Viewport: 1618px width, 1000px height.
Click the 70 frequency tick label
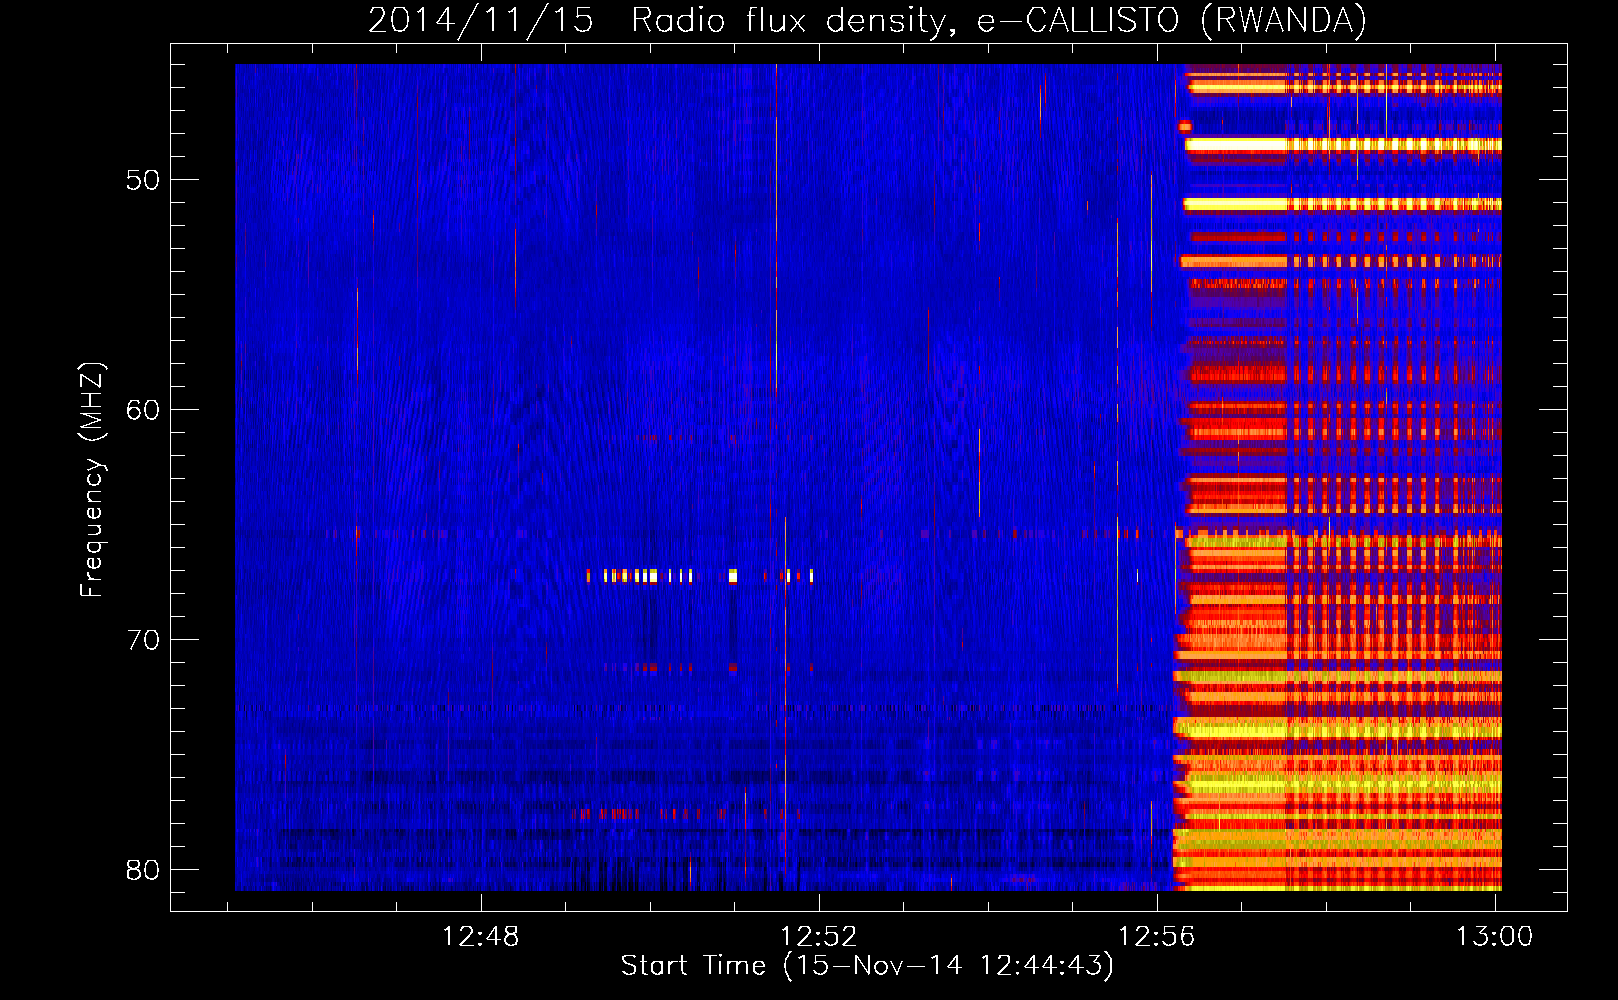[x=143, y=640]
